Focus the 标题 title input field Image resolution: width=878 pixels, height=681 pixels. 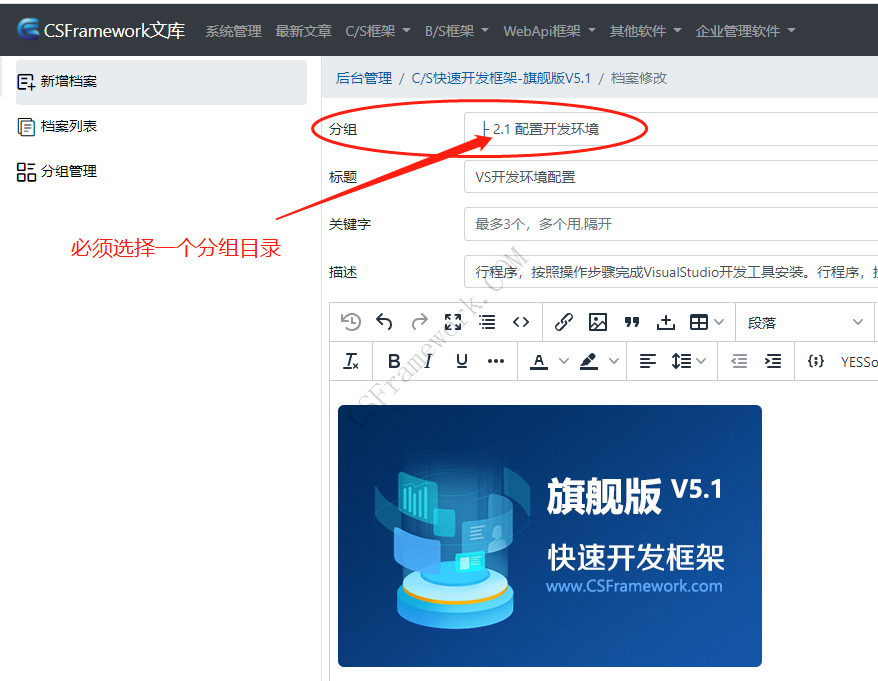tap(671, 177)
